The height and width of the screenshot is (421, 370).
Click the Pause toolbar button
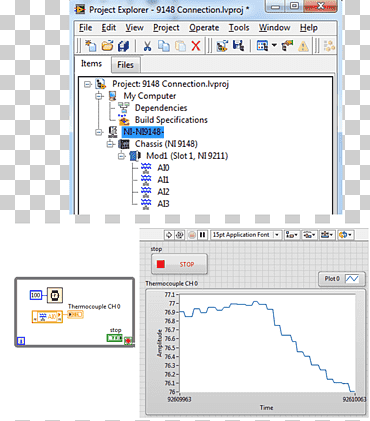(x=202, y=235)
